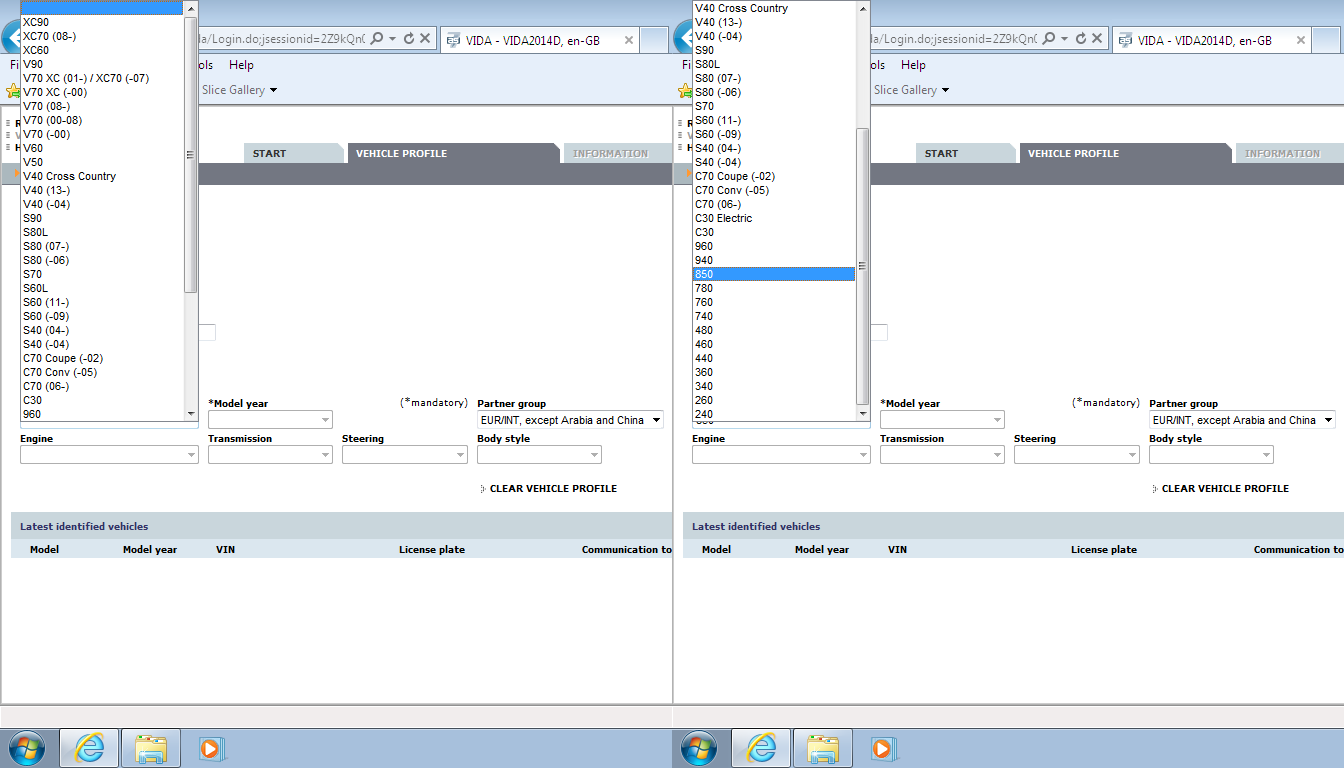Click search magnifier in right browser address bar

(1049, 38)
